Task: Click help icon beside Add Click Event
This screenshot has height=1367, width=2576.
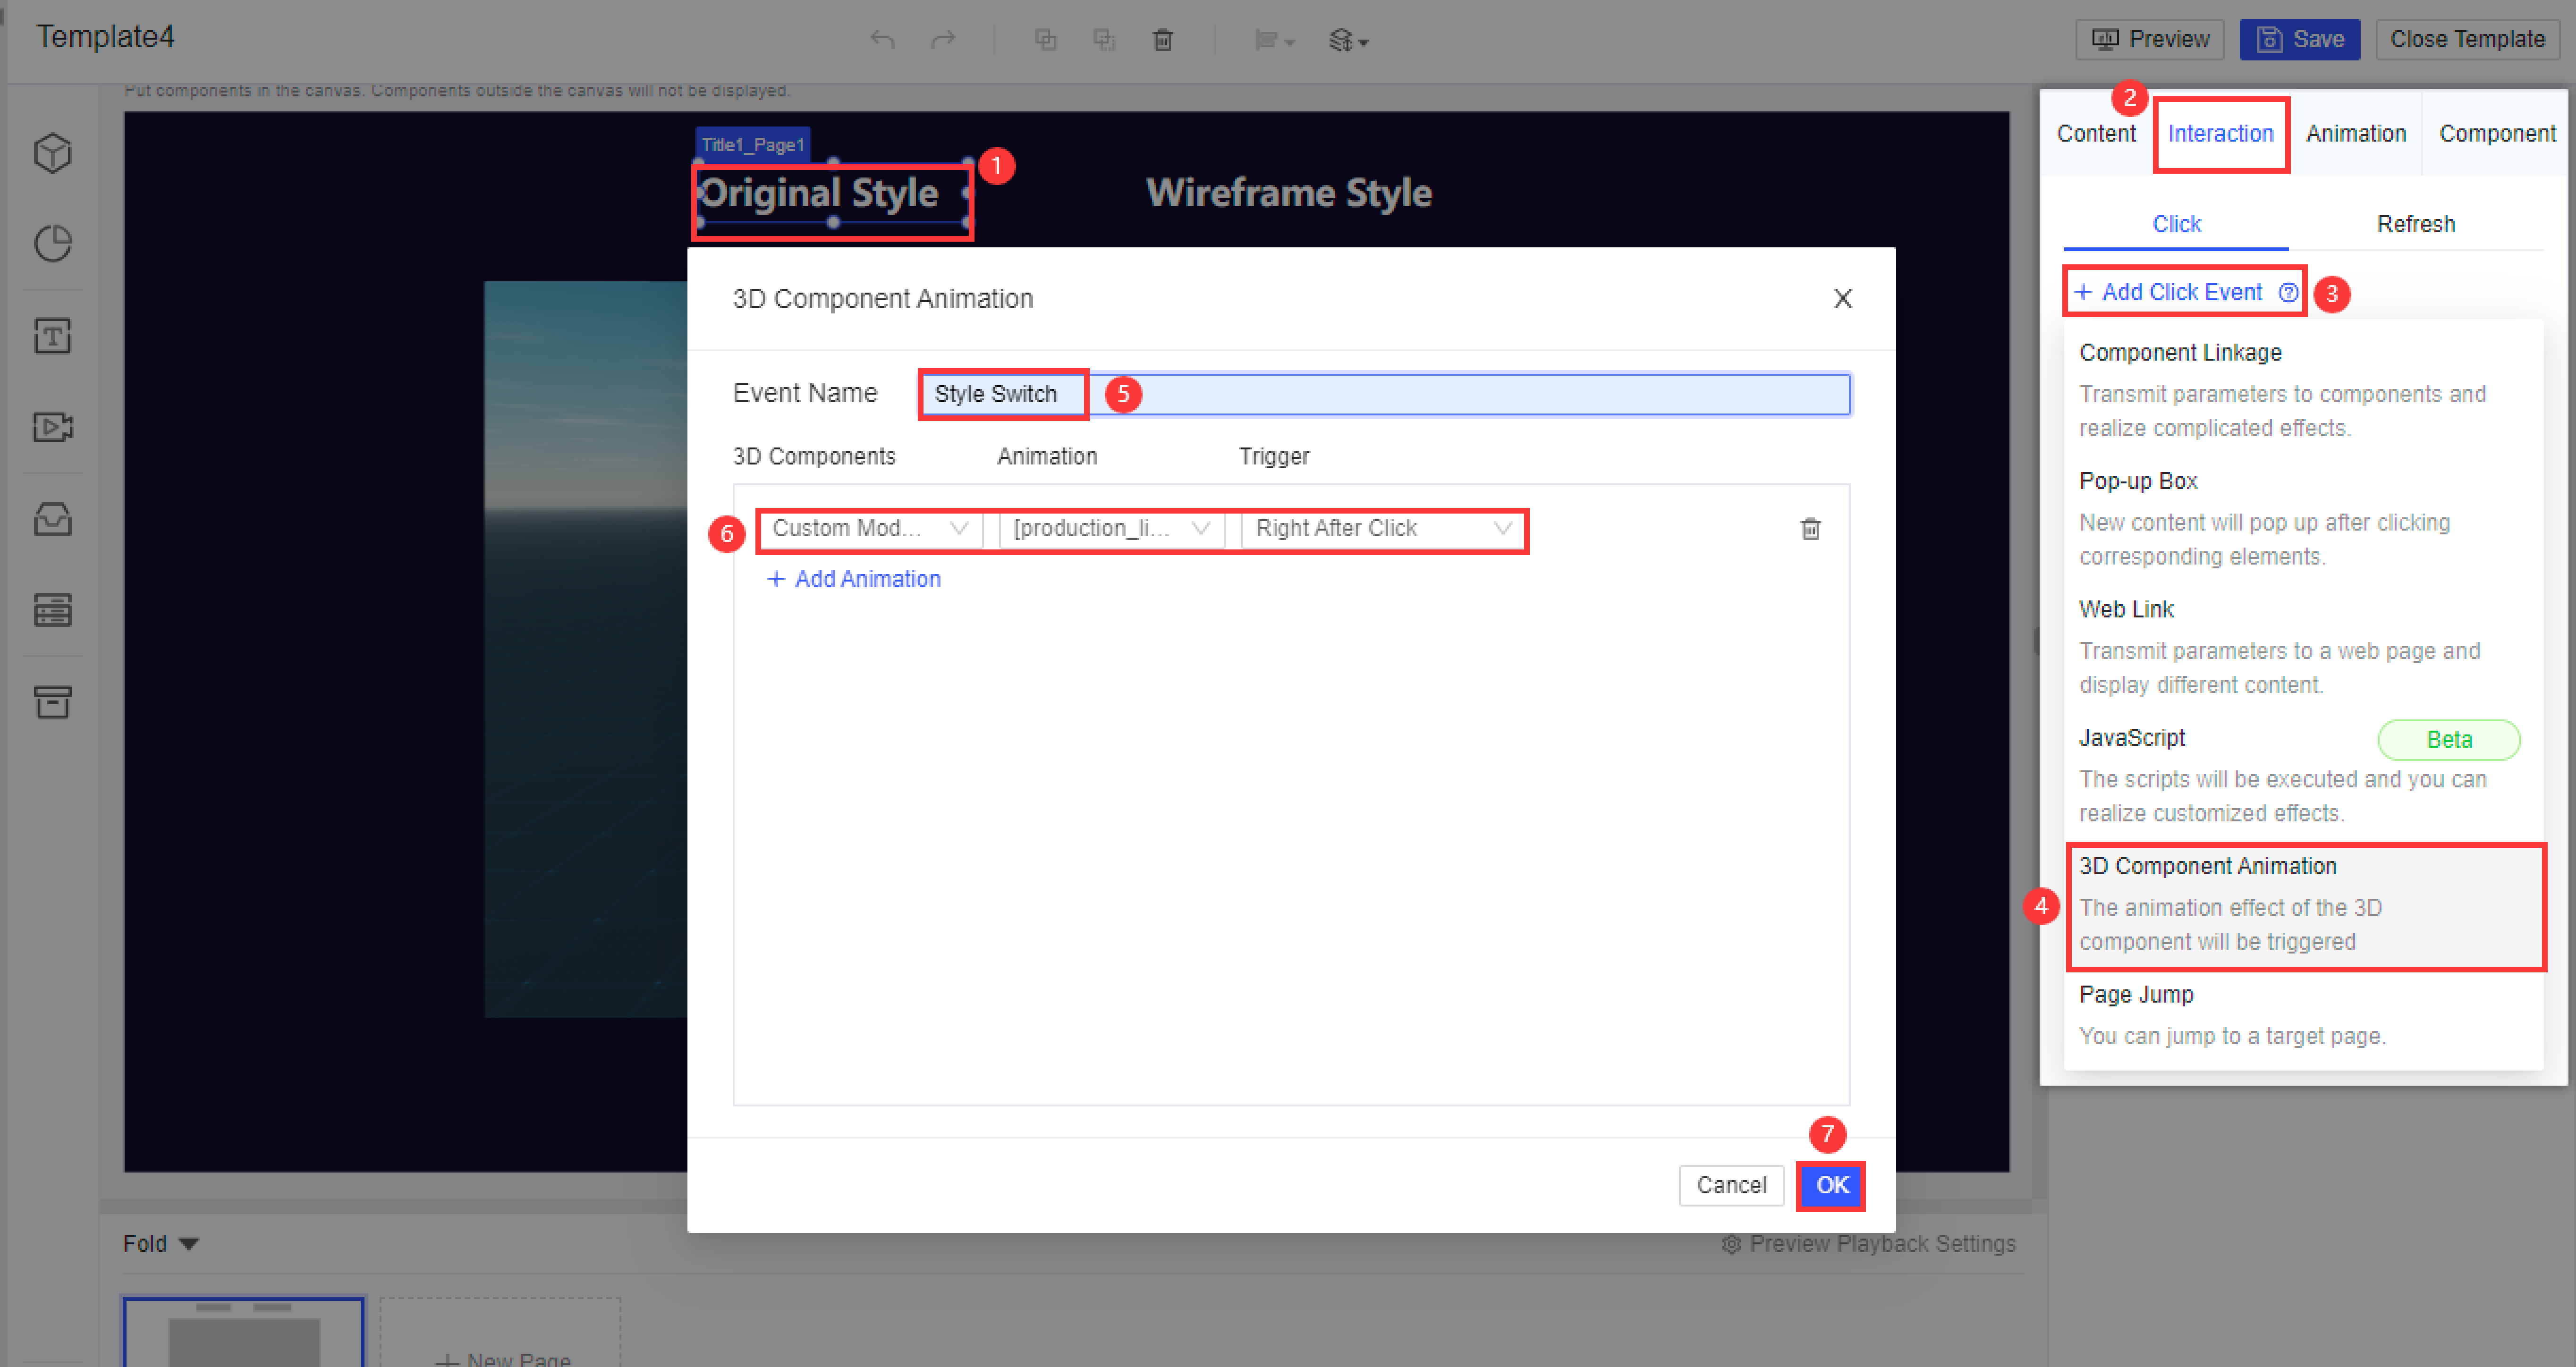Action: tap(2288, 293)
